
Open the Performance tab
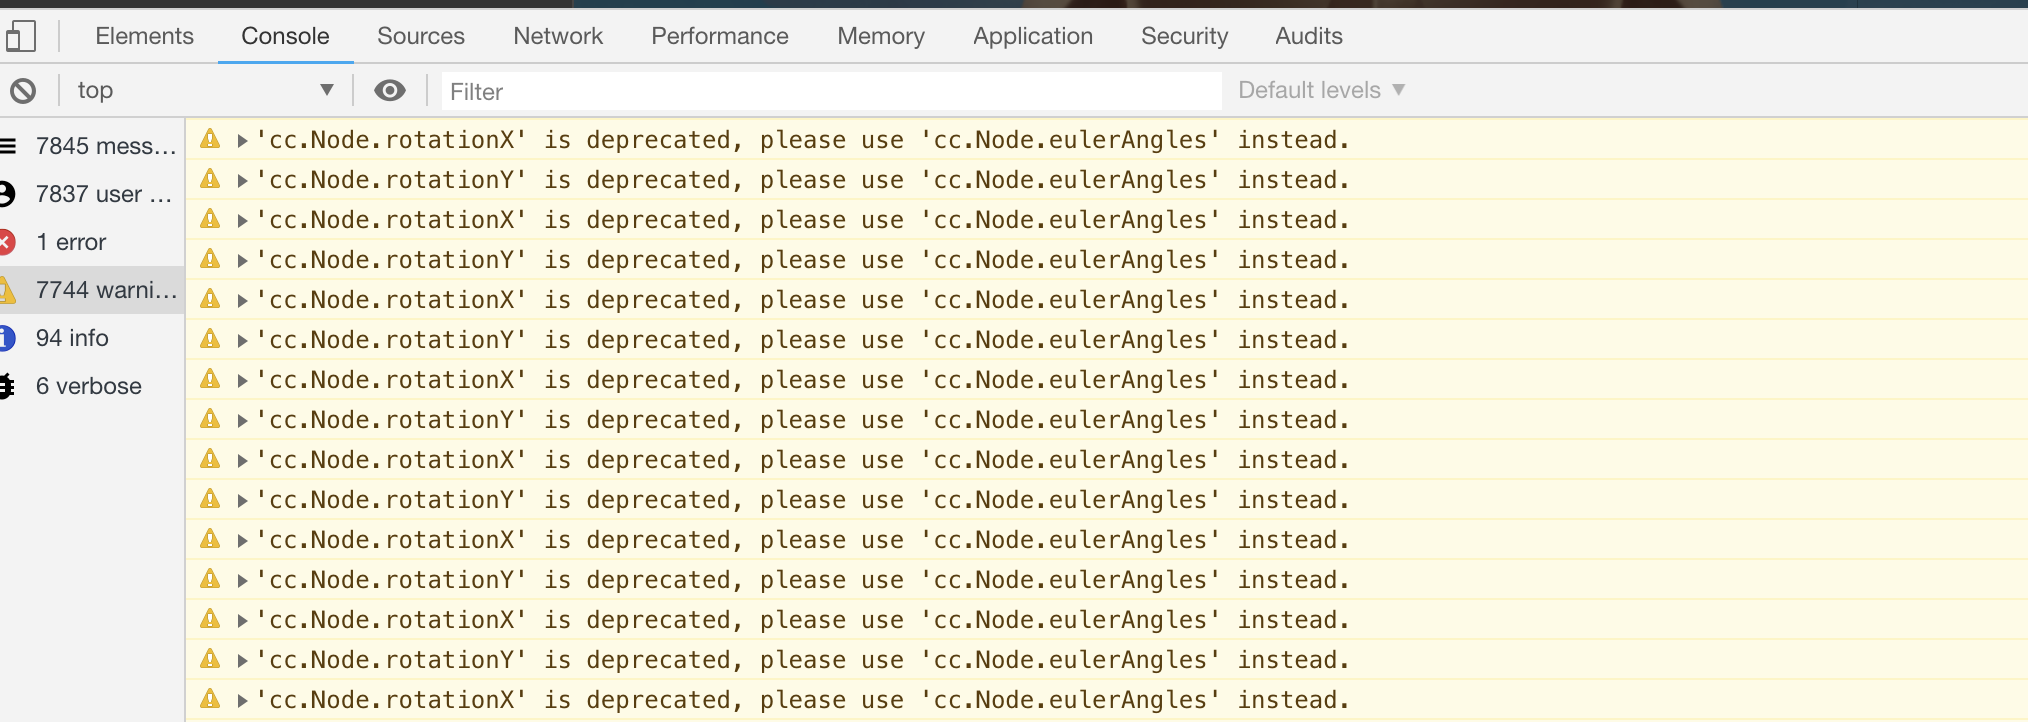(x=719, y=36)
